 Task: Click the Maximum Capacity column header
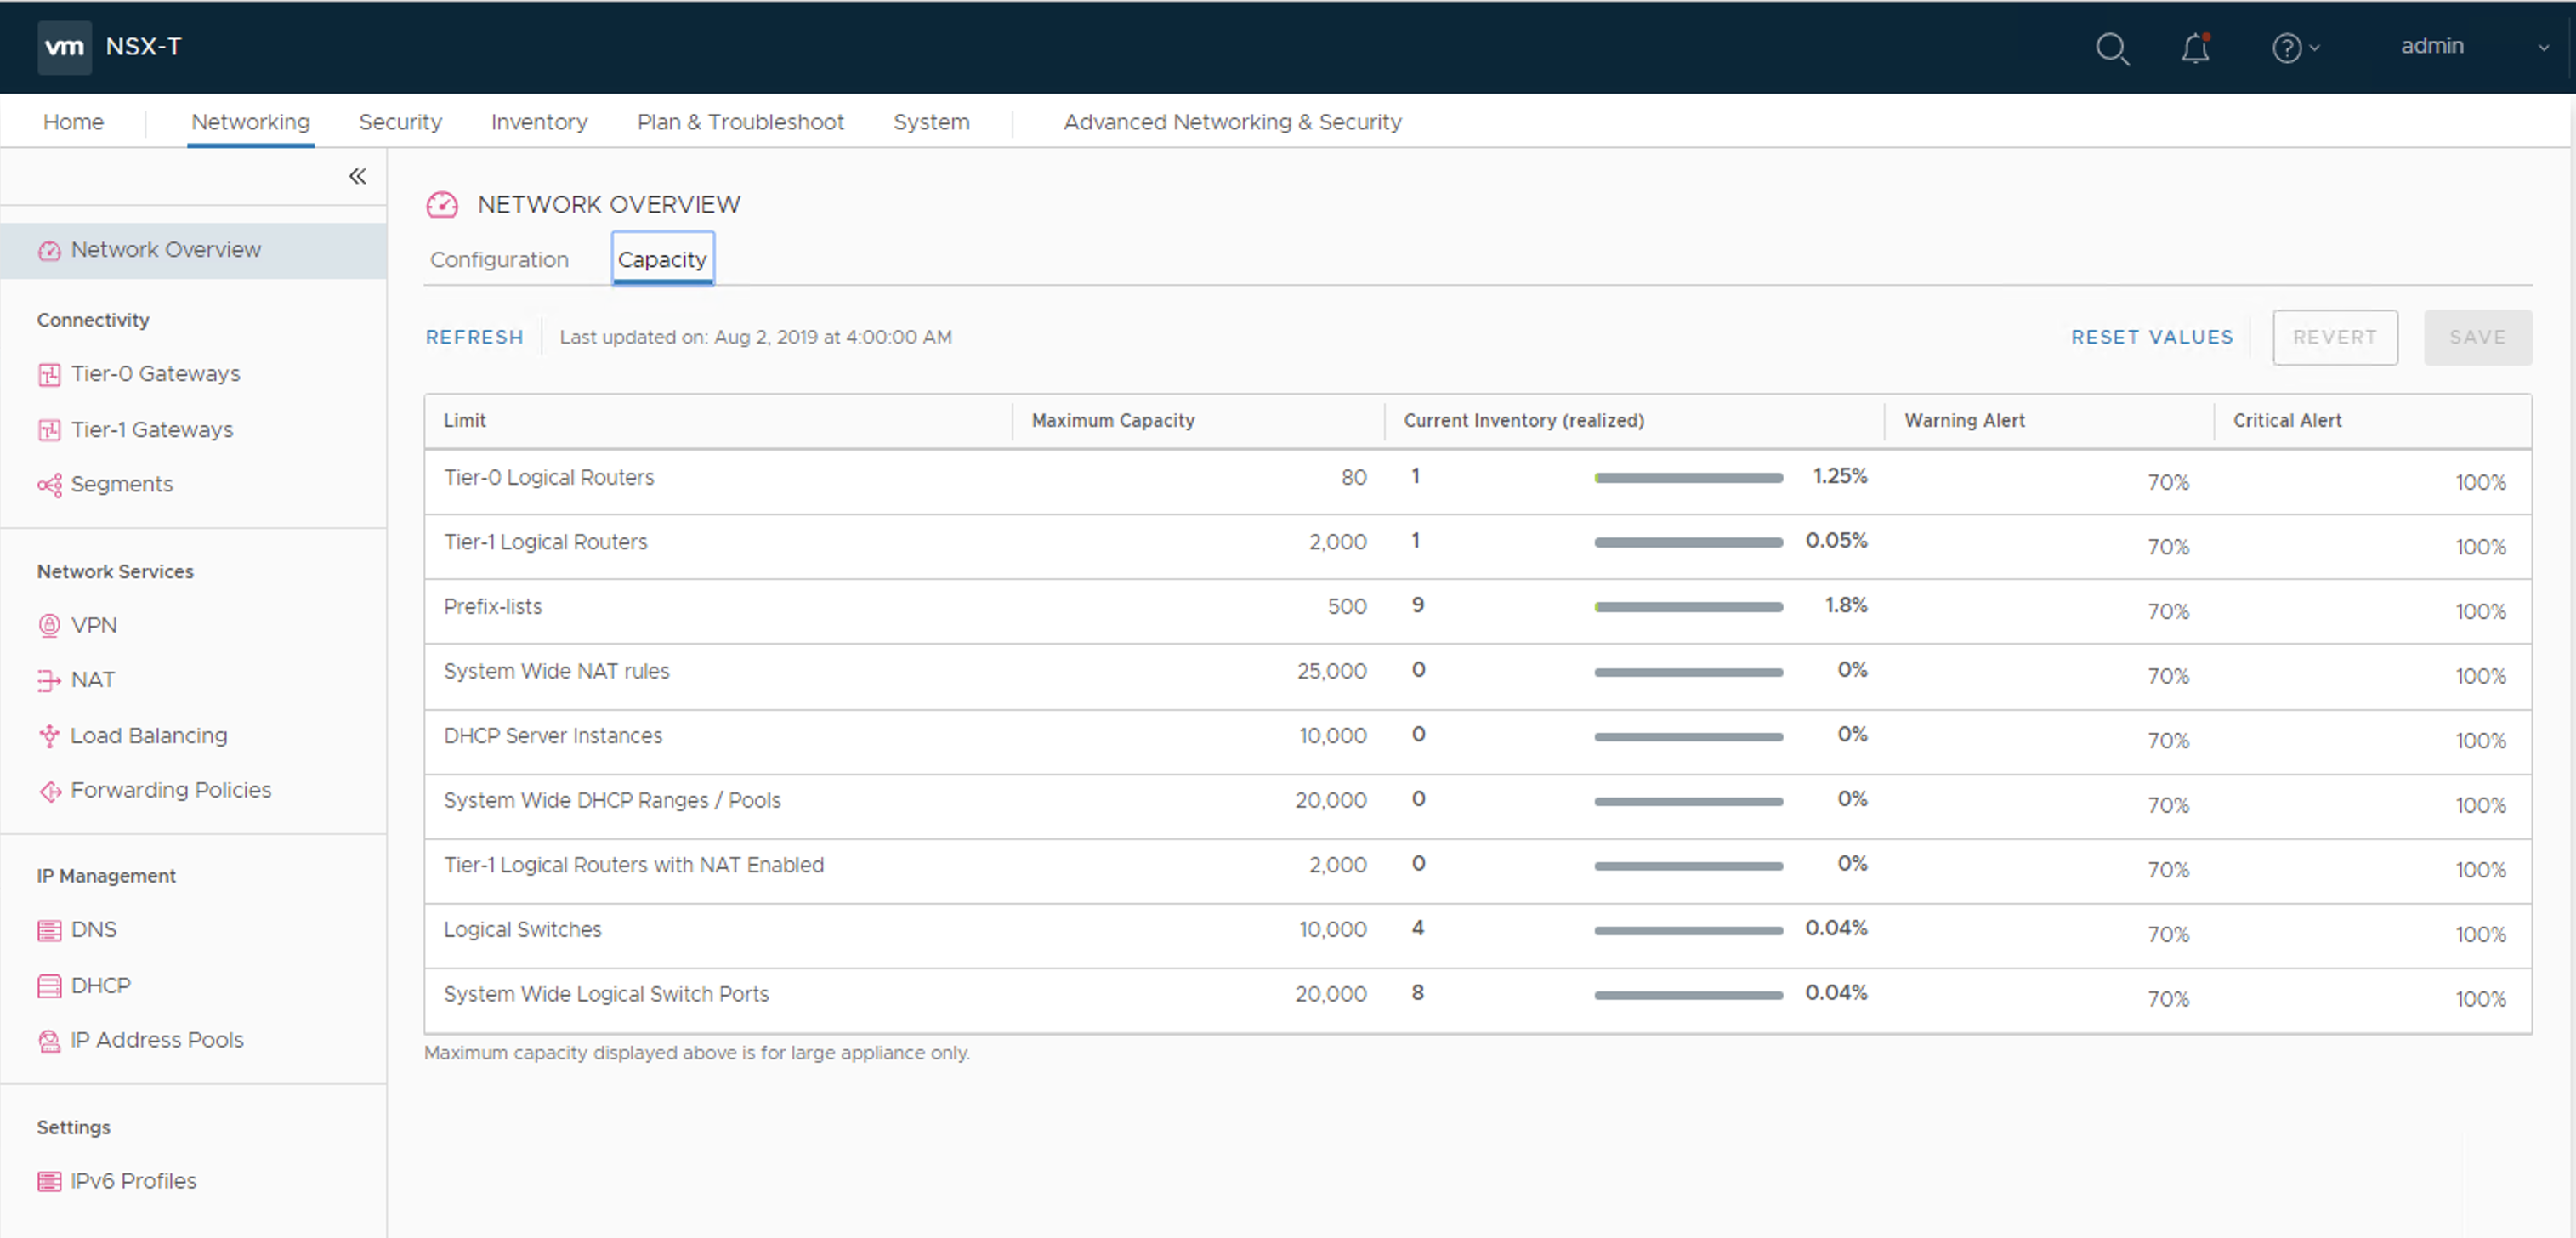pos(1113,421)
